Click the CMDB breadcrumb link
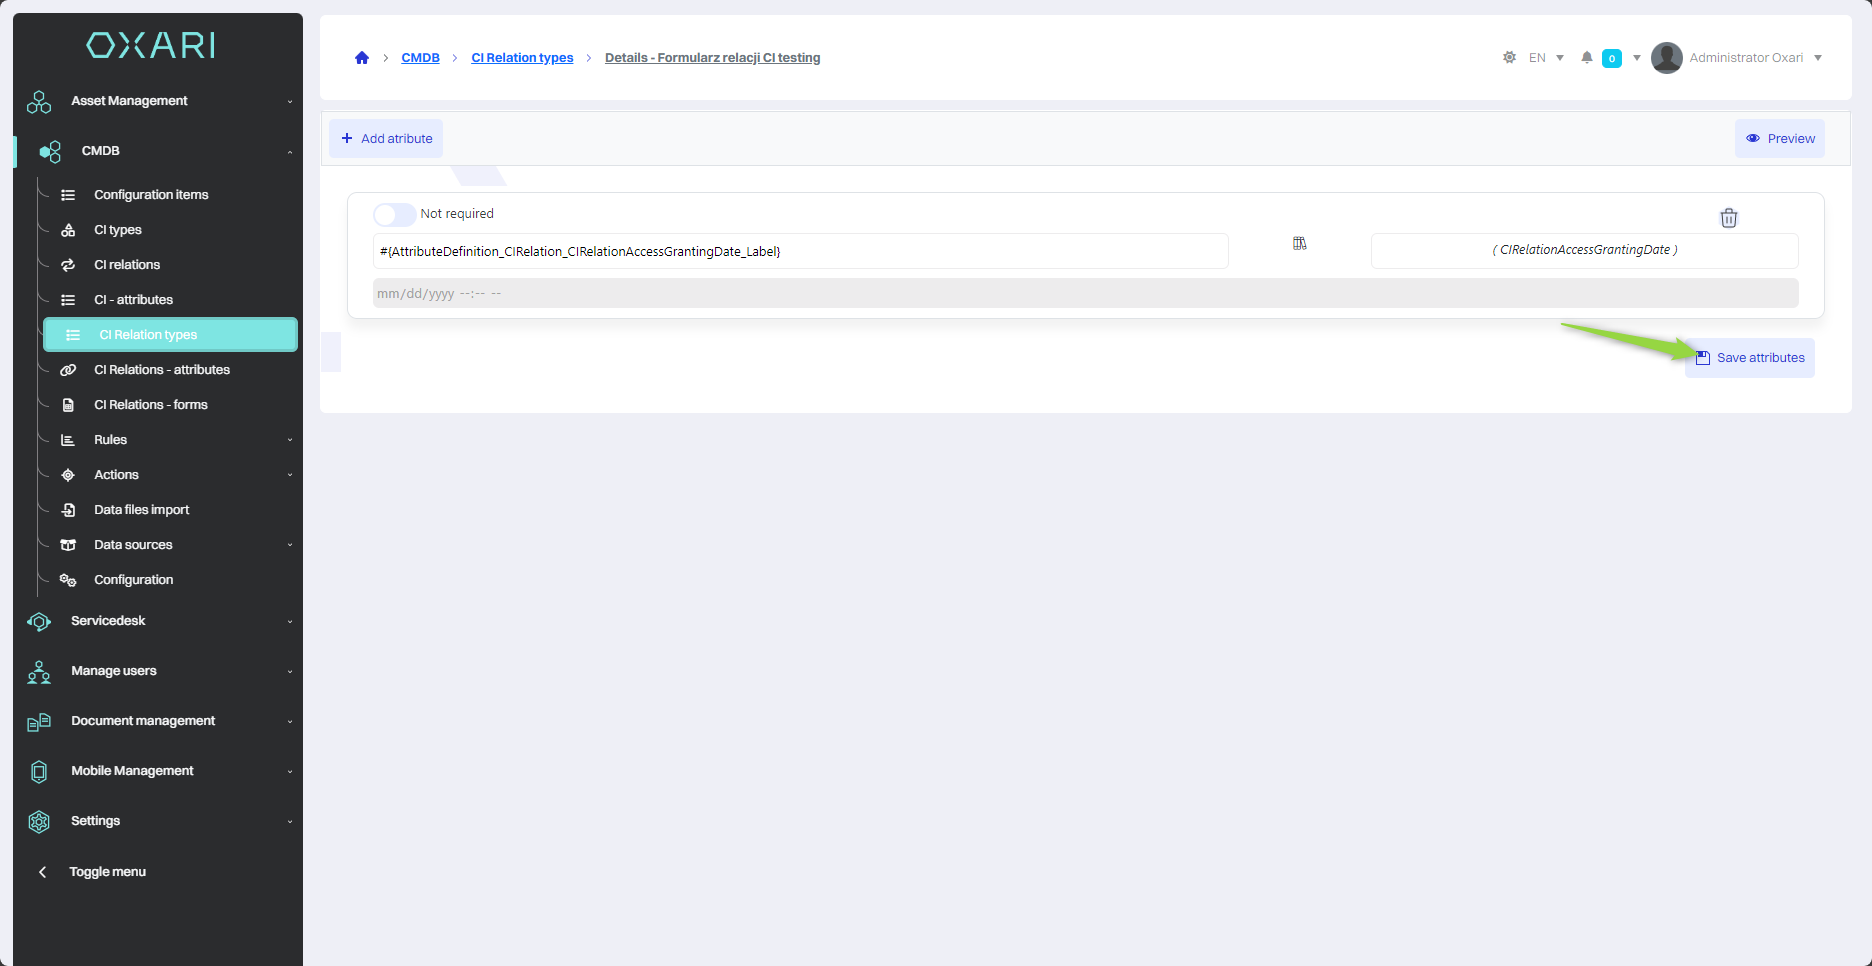This screenshot has height=966, width=1872. [420, 58]
